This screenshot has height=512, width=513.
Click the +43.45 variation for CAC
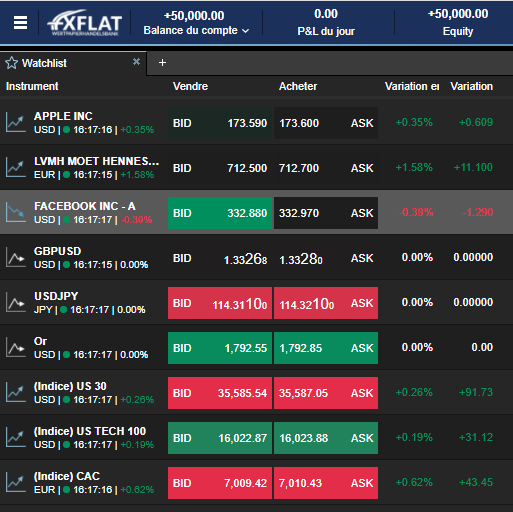[476, 482]
